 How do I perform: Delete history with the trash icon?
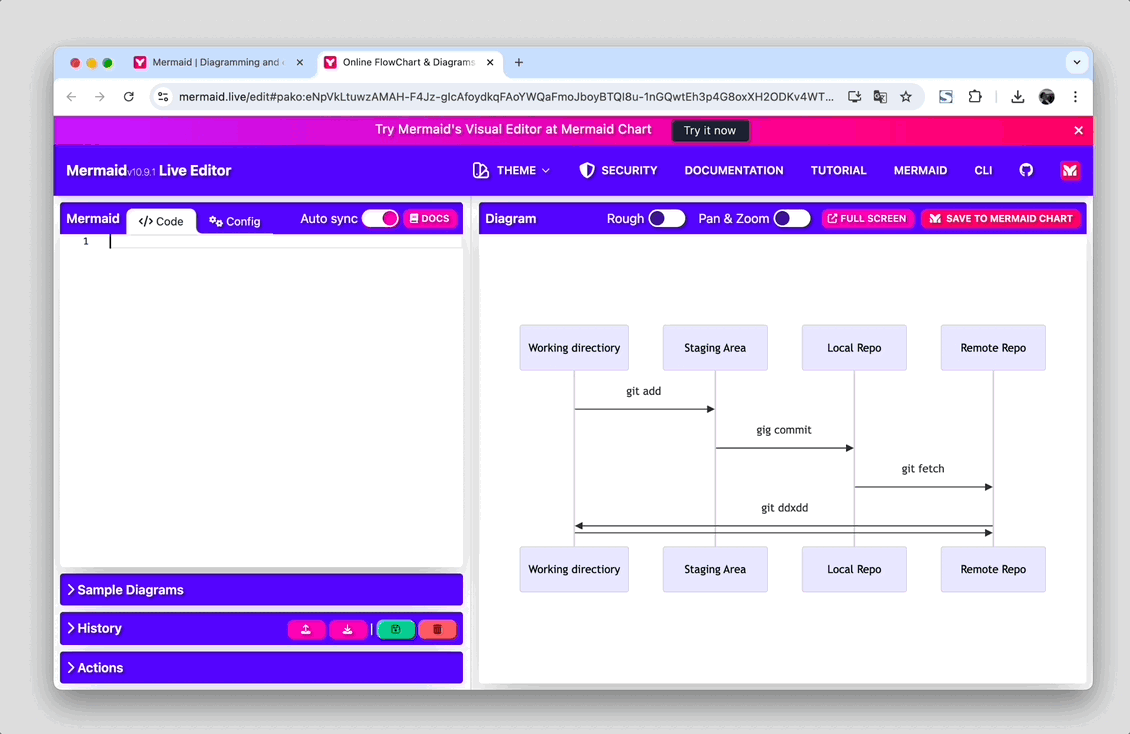click(437, 629)
